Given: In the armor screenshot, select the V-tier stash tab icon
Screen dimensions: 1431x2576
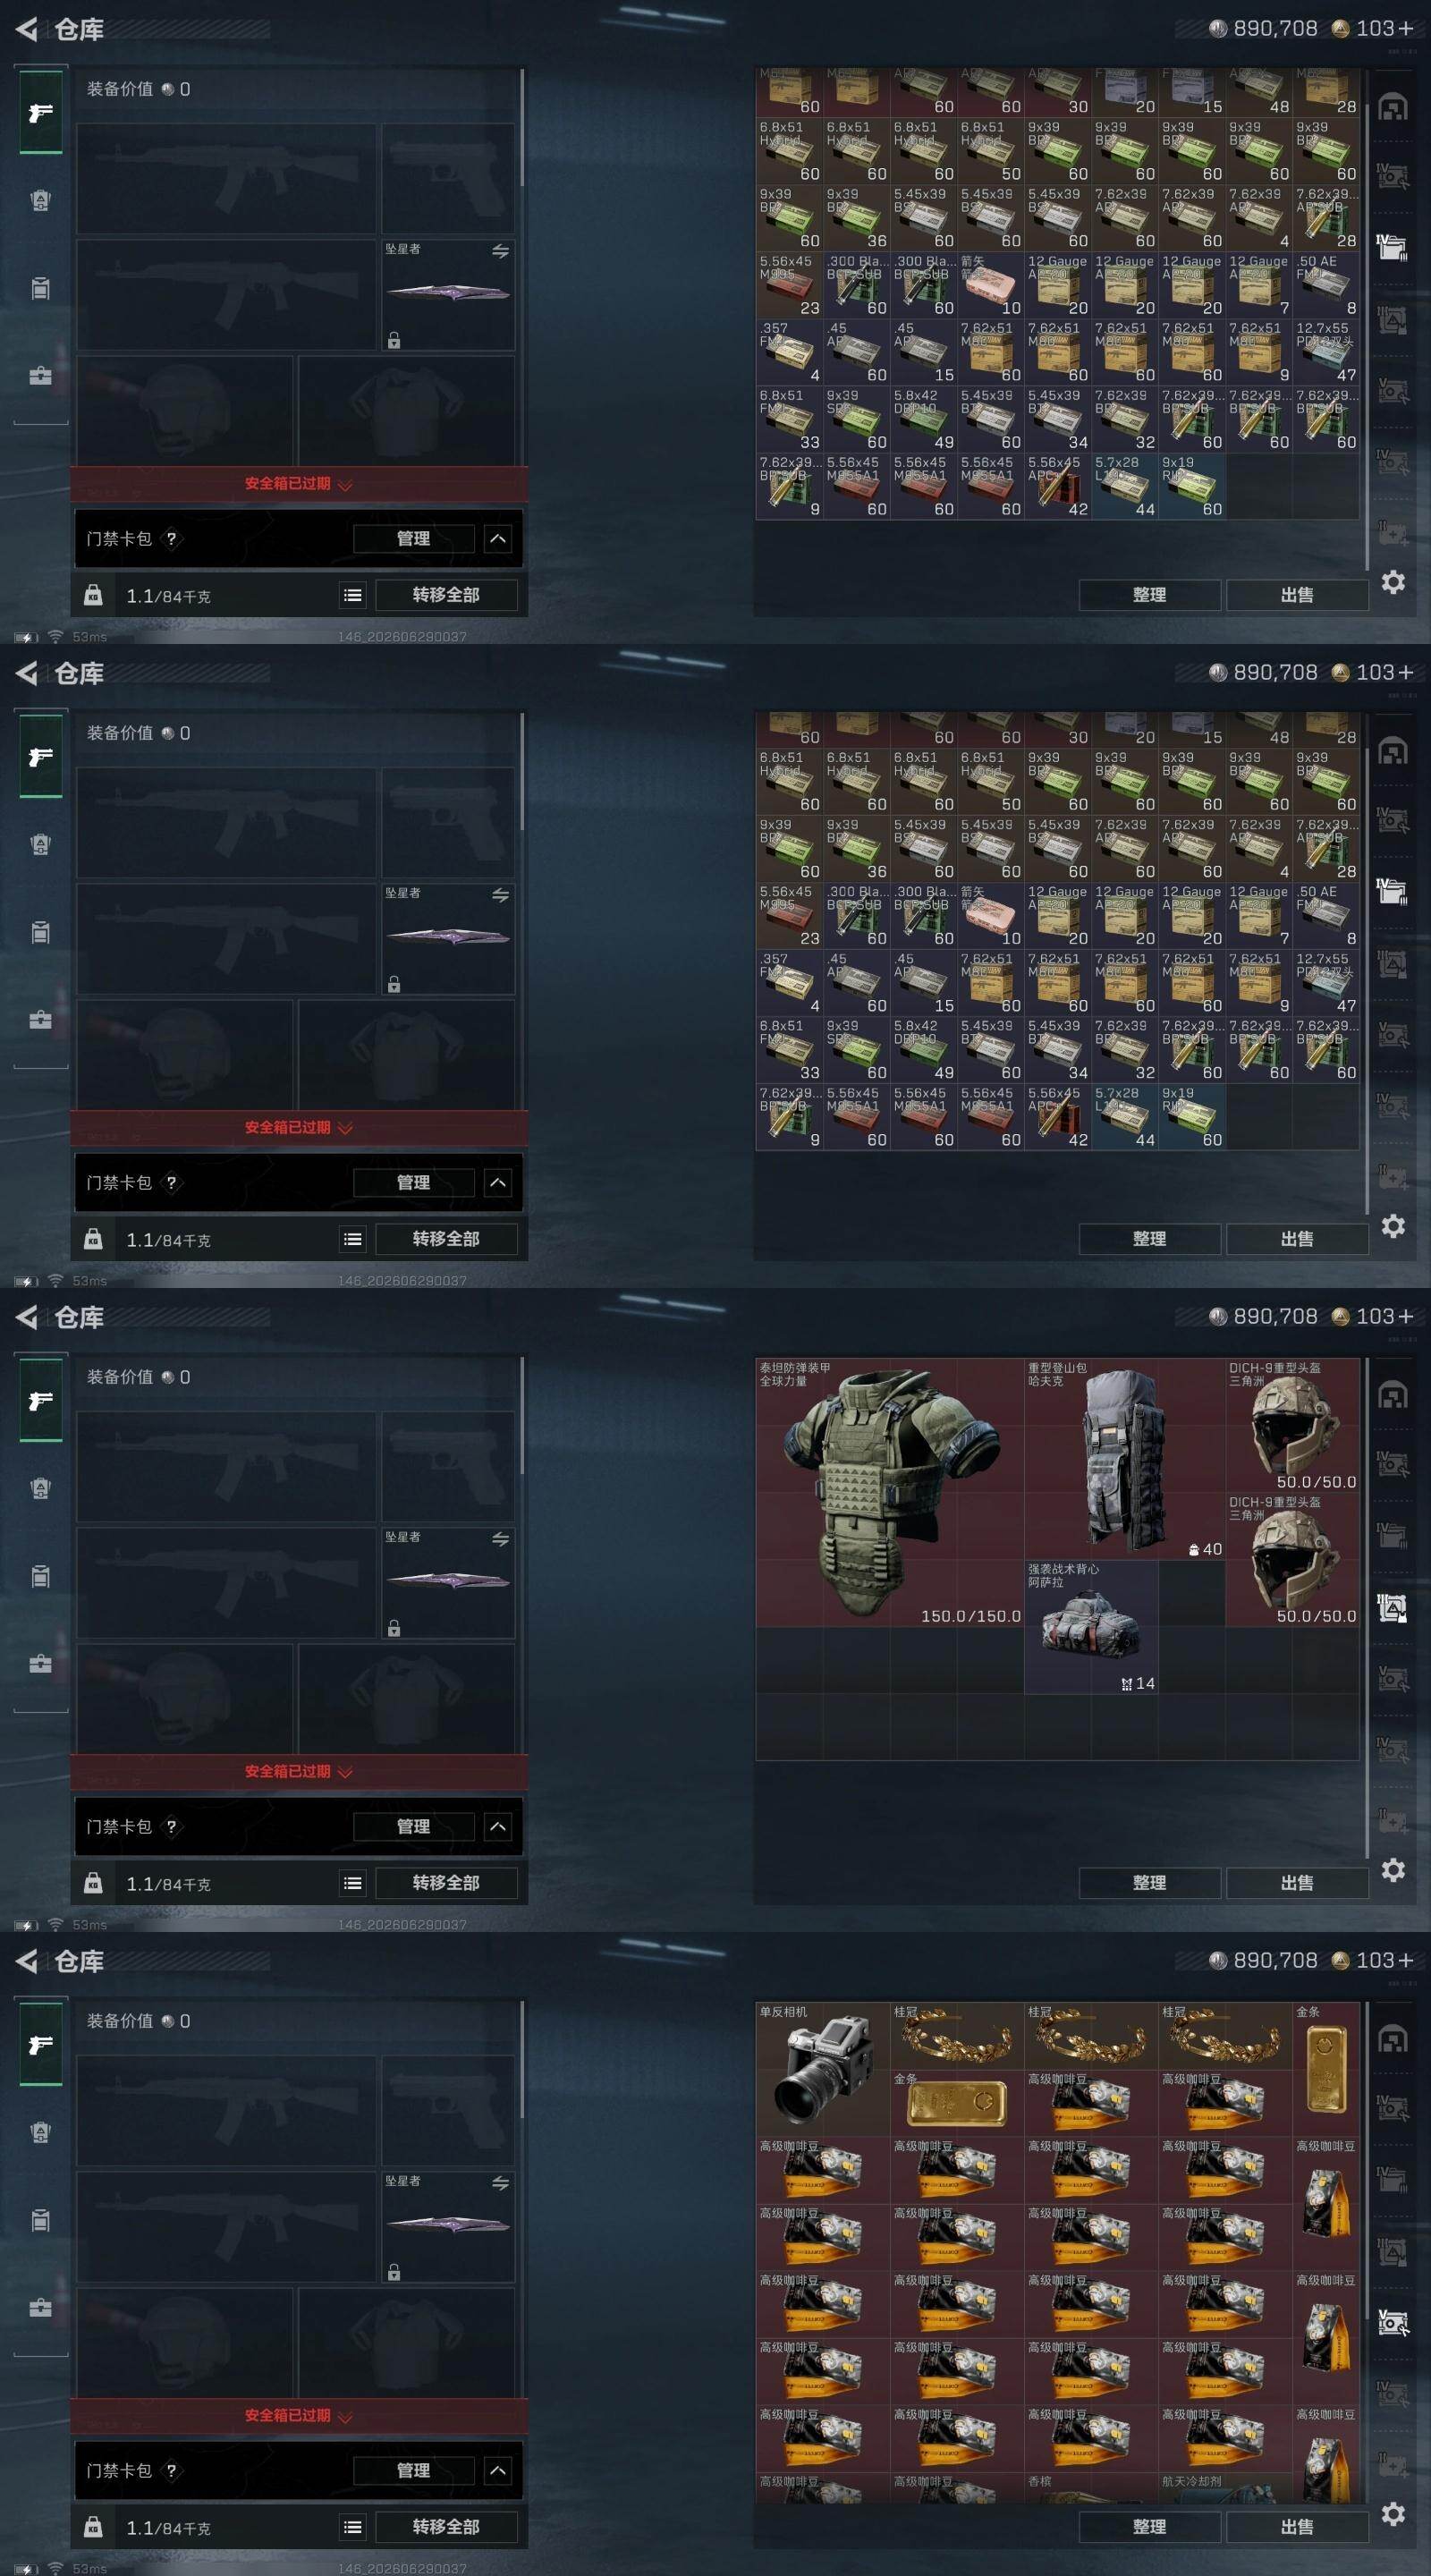Looking at the screenshot, I should click(x=1392, y=1680).
